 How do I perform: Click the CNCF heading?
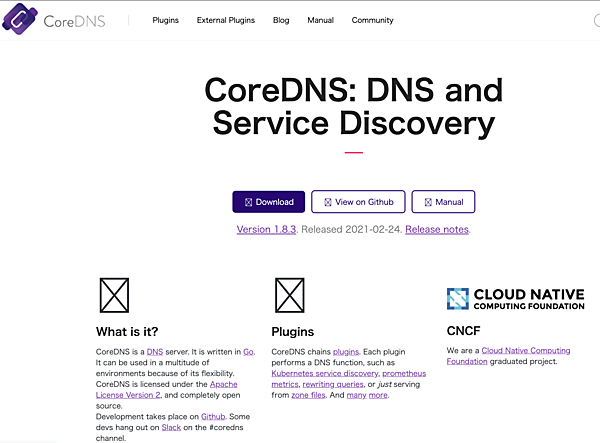(463, 331)
